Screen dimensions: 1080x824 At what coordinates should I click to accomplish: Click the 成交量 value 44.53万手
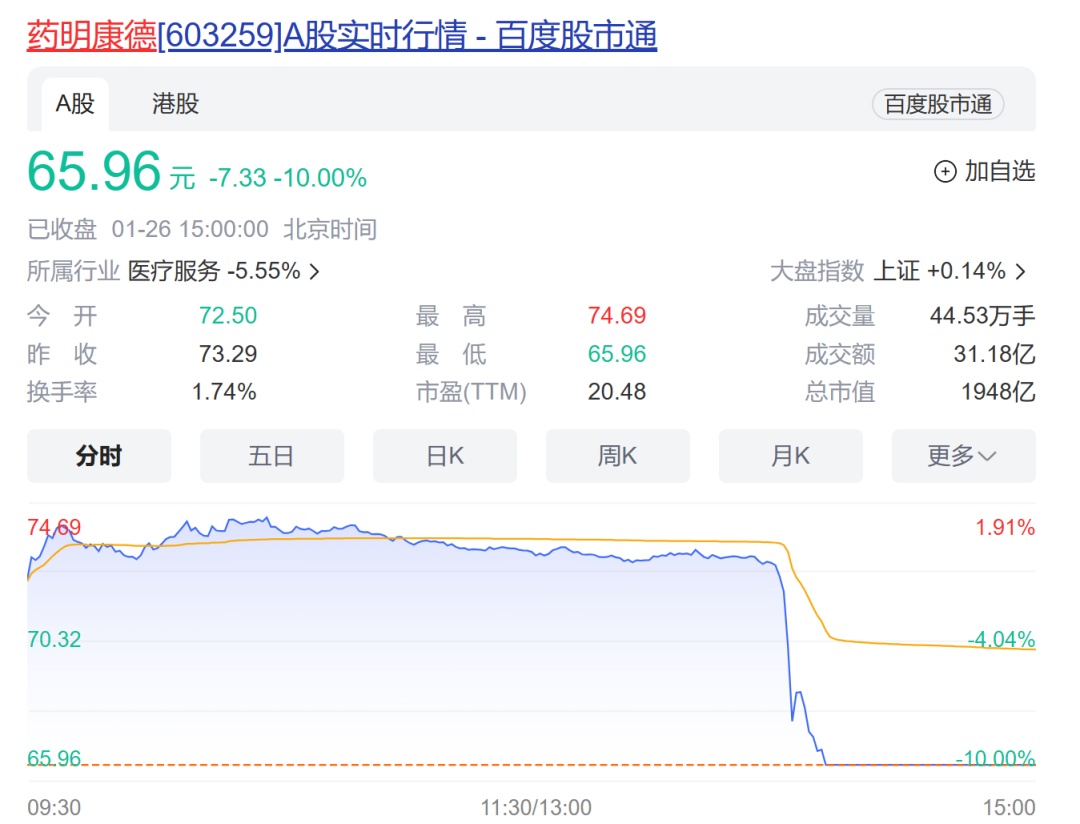click(x=982, y=316)
